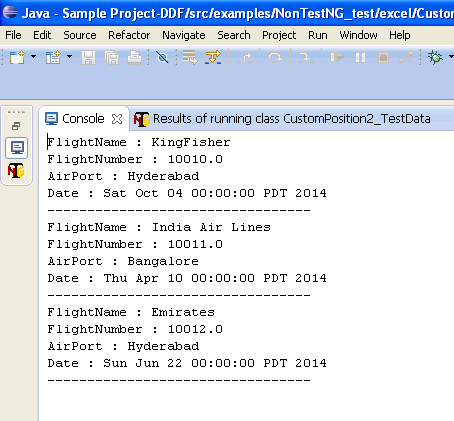The image size is (454, 421).
Task: Click the Suspend pause icon
Action: 360,58
